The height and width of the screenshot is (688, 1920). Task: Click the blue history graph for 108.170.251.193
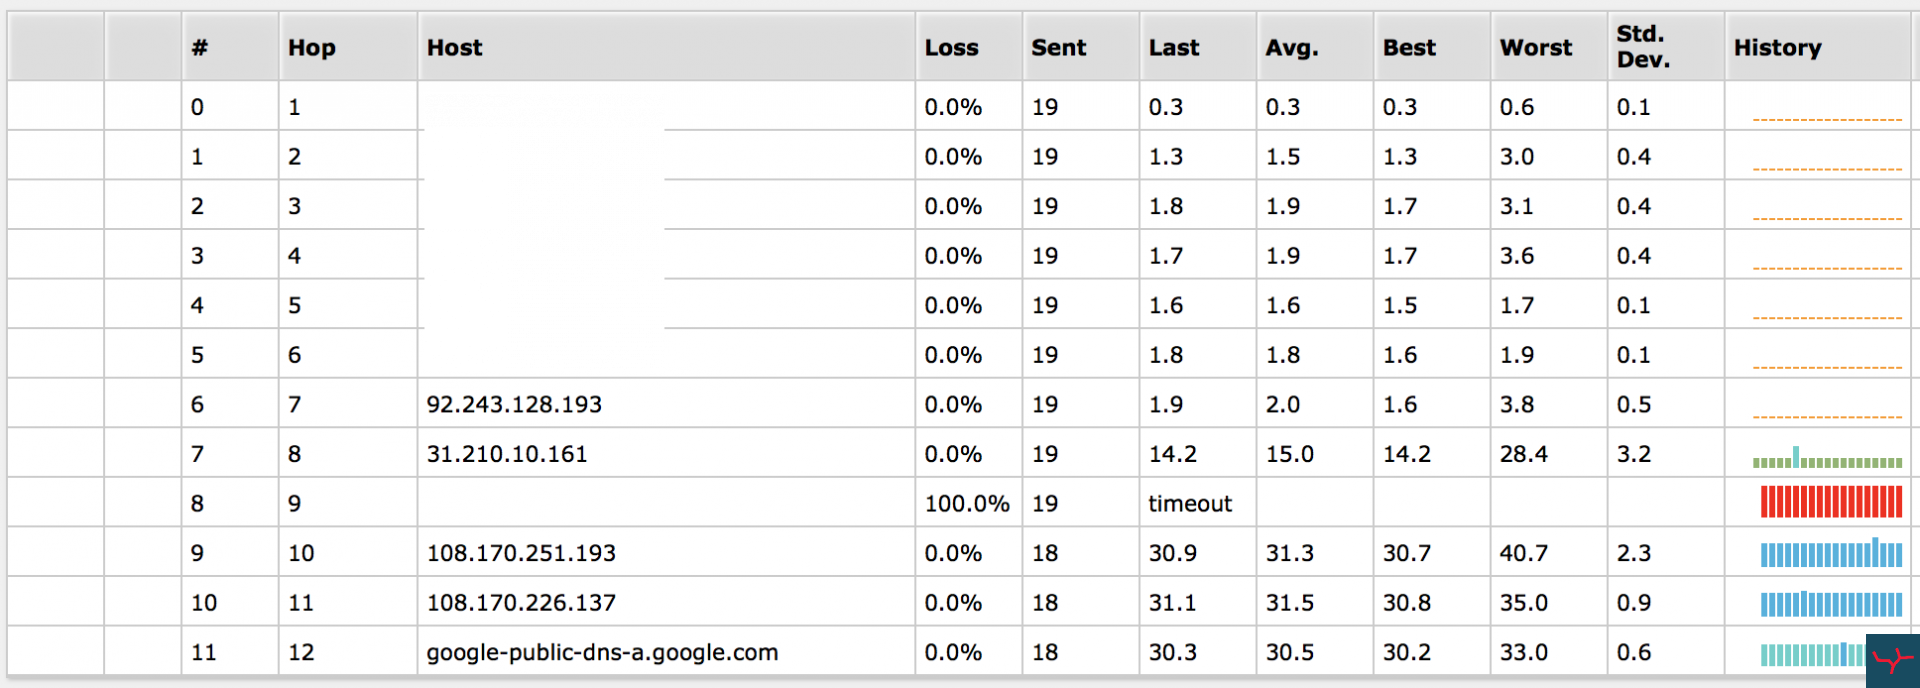(1831, 552)
